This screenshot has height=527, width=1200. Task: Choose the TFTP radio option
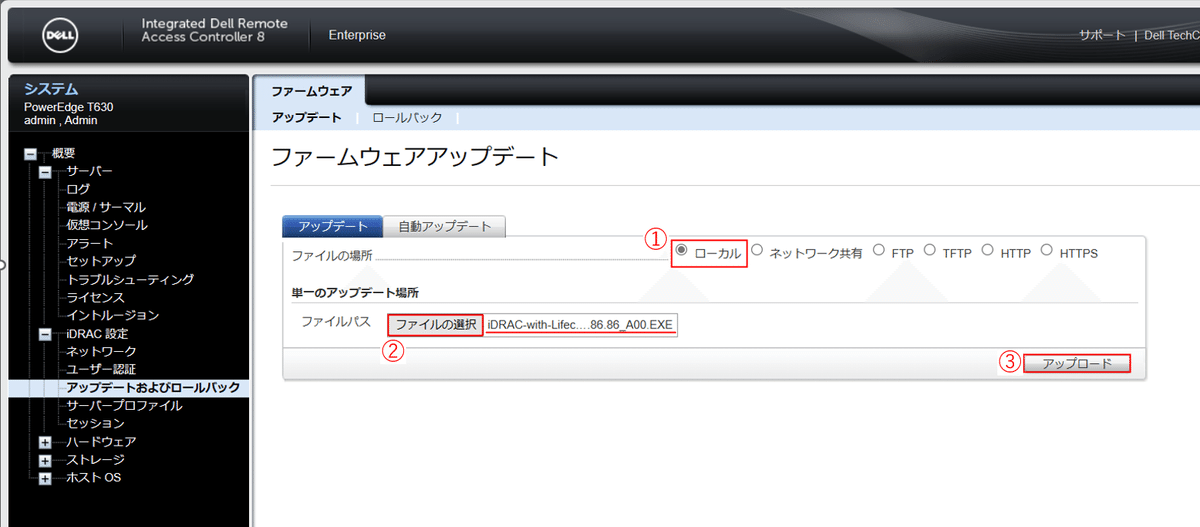tap(929, 251)
